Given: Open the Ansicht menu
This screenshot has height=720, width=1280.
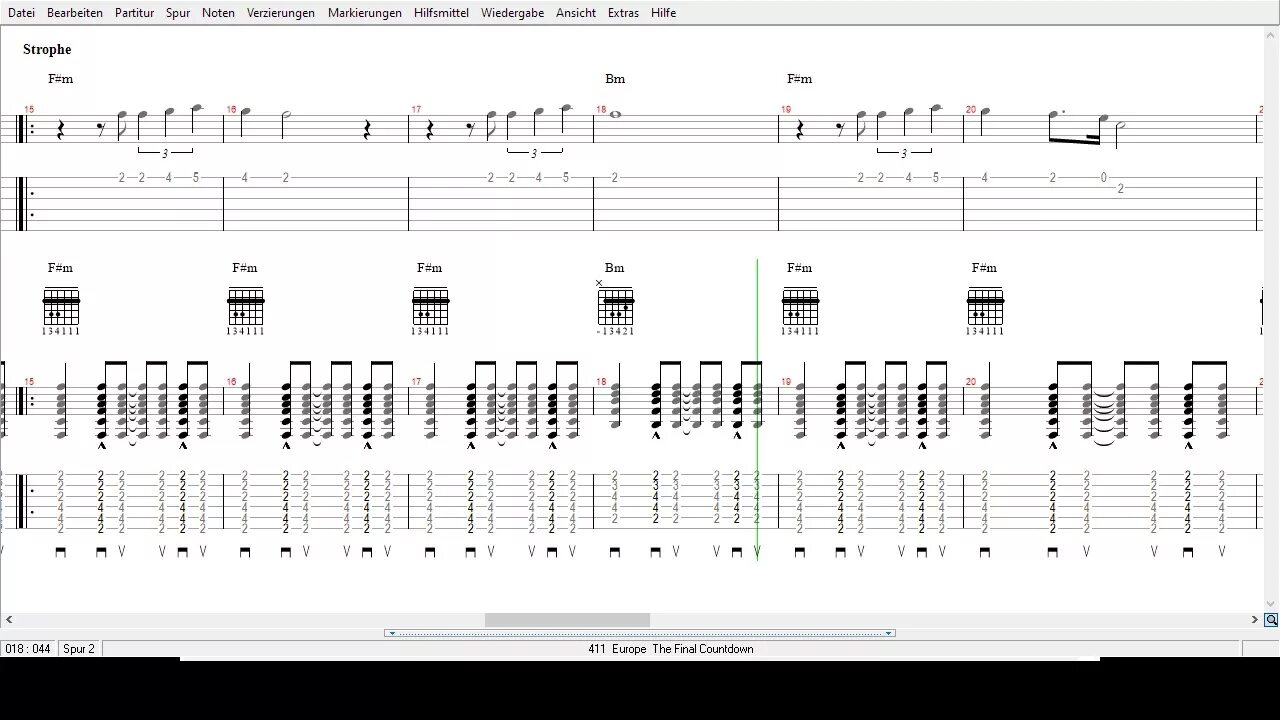Looking at the screenshot, I should click(576, 13).
